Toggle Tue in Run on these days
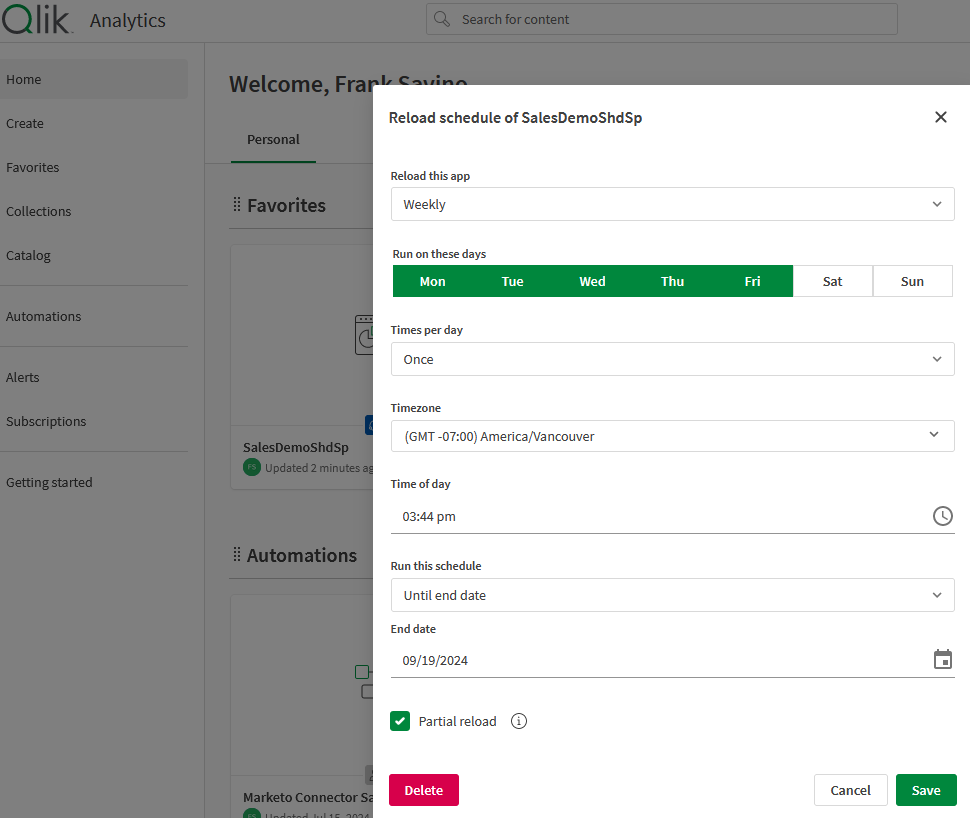The image size is (970, 818). tap(512, 282)
